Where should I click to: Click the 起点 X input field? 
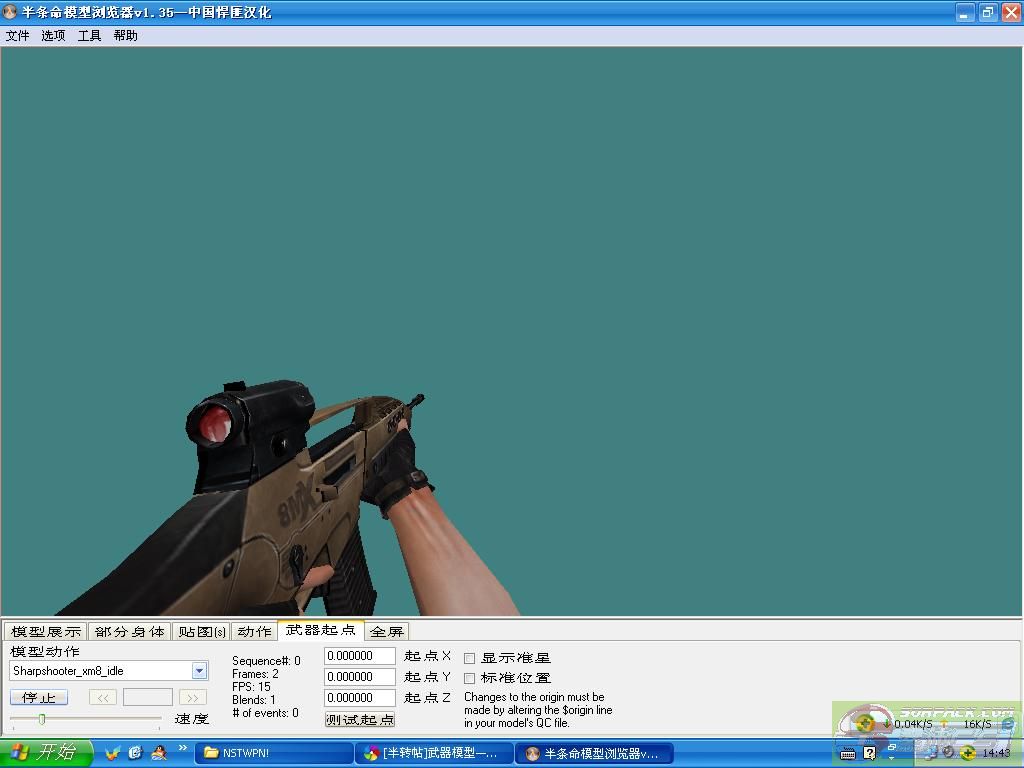pyautogui.click(x=361, y=656)
